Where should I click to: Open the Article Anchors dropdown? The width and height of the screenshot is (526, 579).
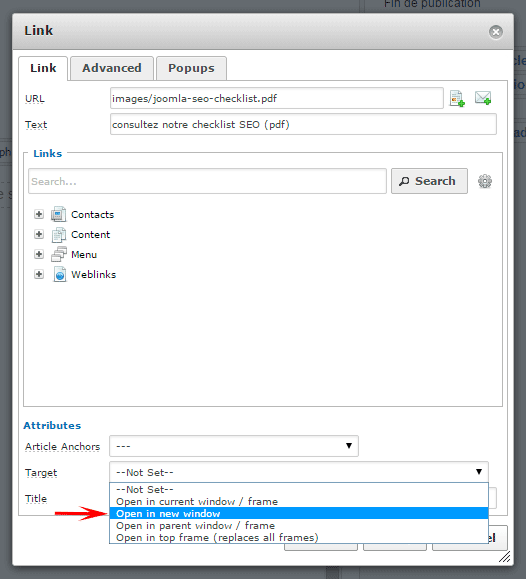point(234,446)
